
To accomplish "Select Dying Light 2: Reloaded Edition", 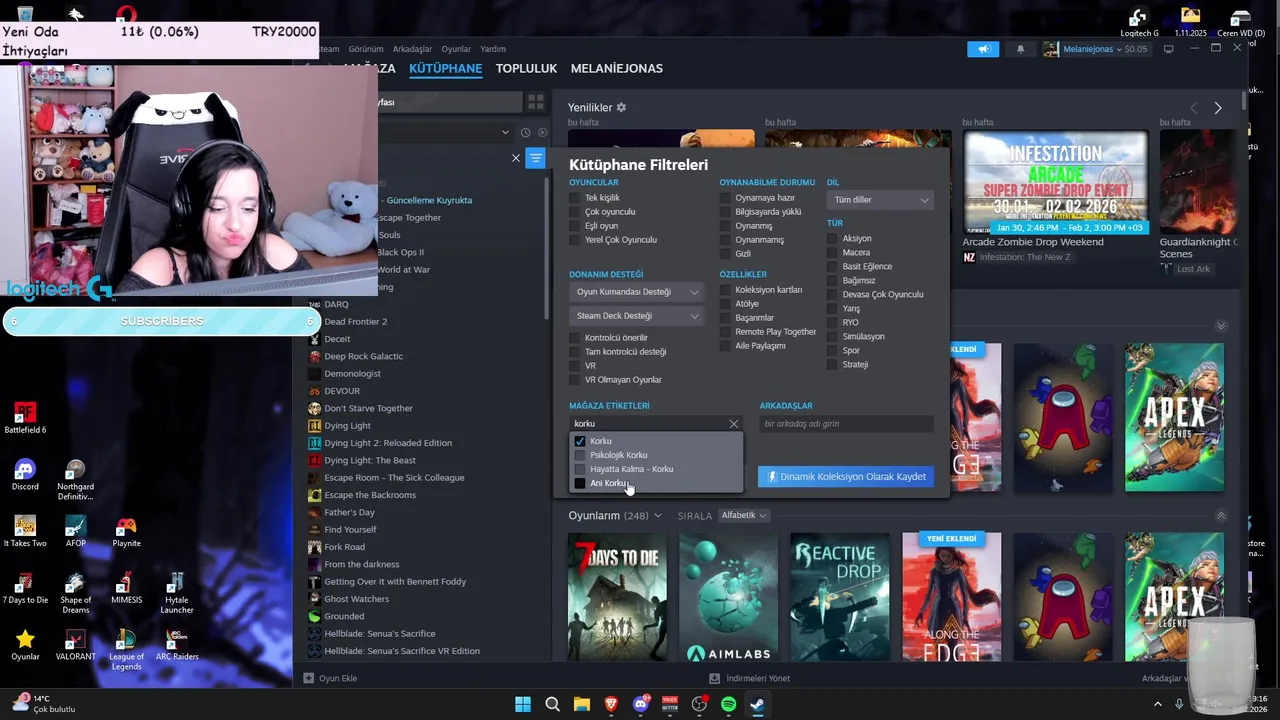I will point(388,443).
